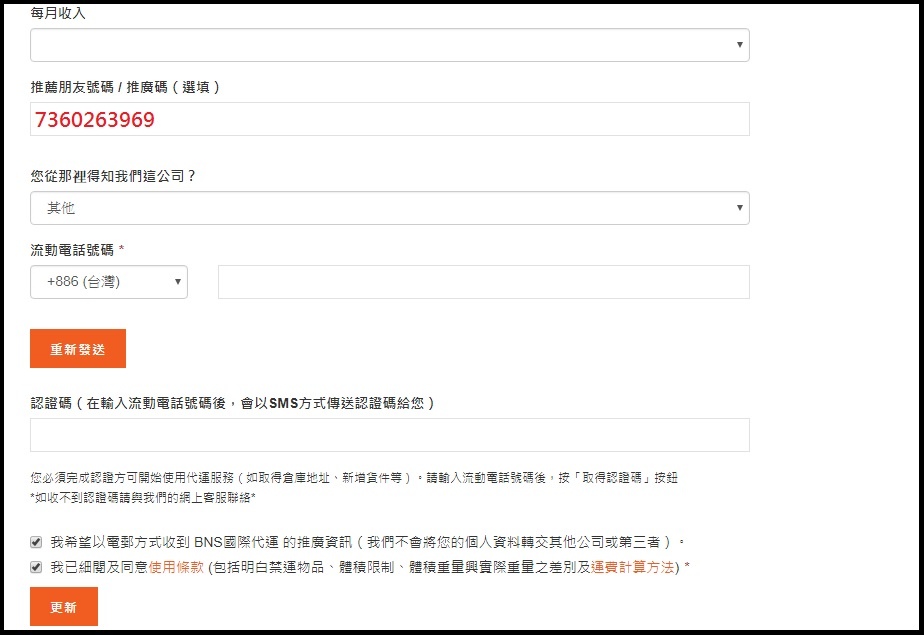
Task: Submit the form with the 更新 button
Action: click(x=64, y=607)
